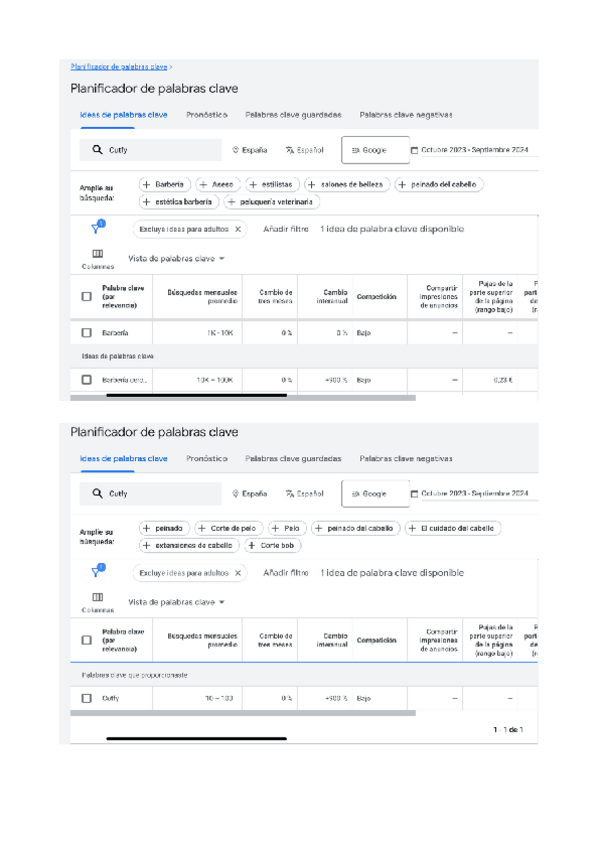The width and height of the screenshot is (600, 848).
Task: Add 'extensiones de cabello' via its plus icon
Action: (x=147, y=546)
